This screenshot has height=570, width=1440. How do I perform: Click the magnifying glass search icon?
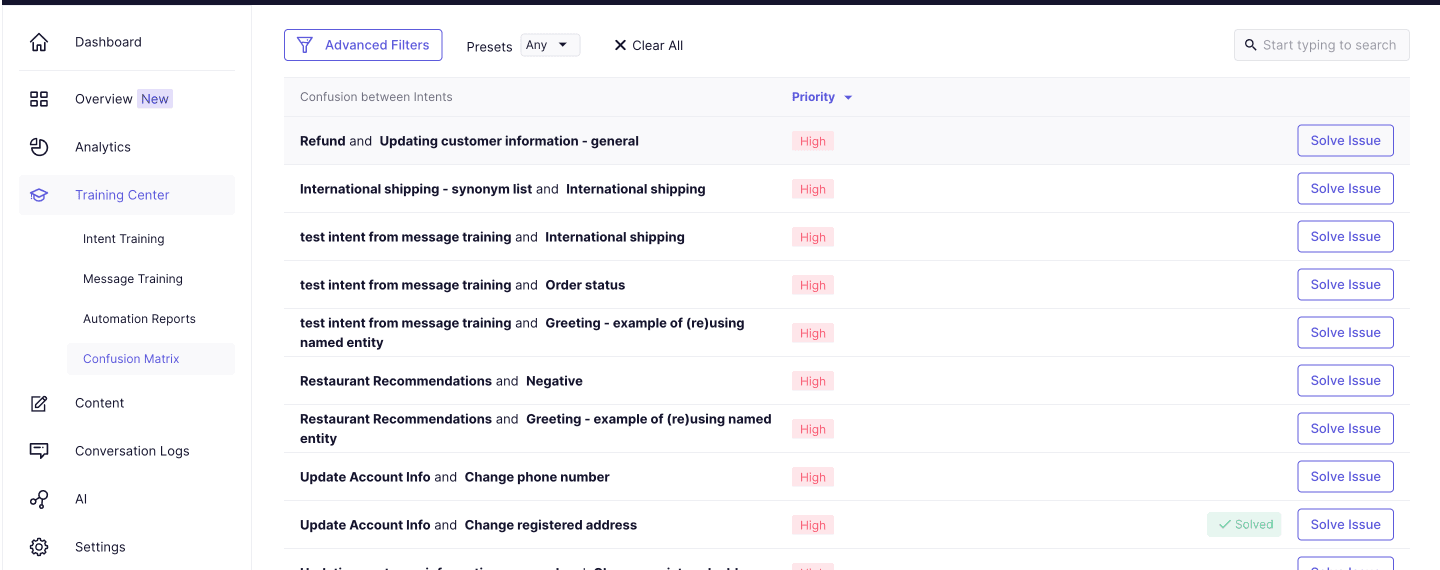tap(1250, 45)
